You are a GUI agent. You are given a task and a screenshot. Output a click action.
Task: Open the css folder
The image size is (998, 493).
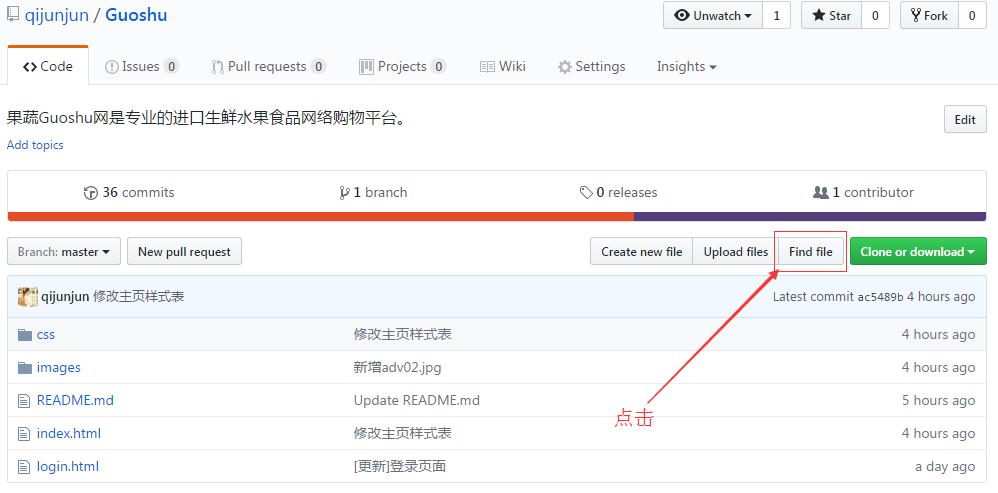46,335
